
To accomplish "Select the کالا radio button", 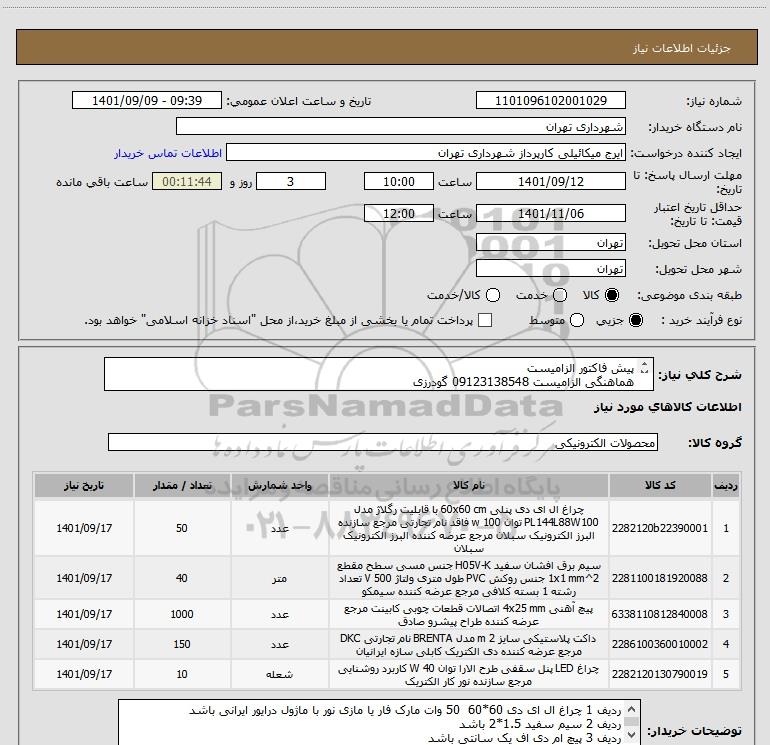I will pyautogui.click(x=612, y=295).
